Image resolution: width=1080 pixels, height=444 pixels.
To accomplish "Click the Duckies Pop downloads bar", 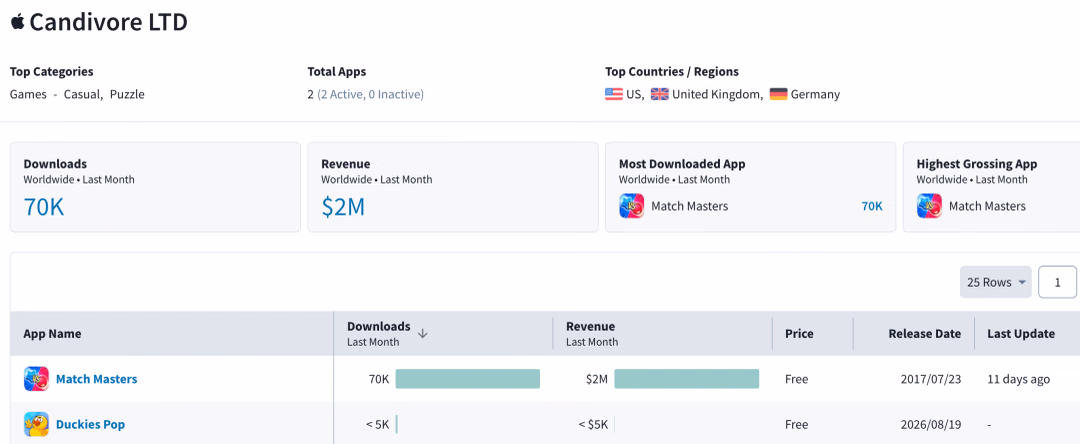I will pyautogui.click(x=397, y=424).
